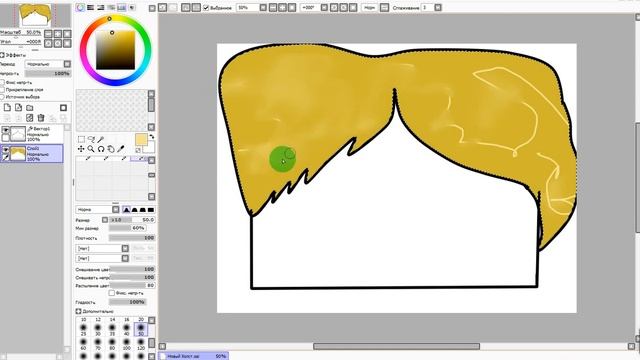Toggle the size multiplier box next to Размер
Viewport: 640px width, 360px height.
point(105,220)
